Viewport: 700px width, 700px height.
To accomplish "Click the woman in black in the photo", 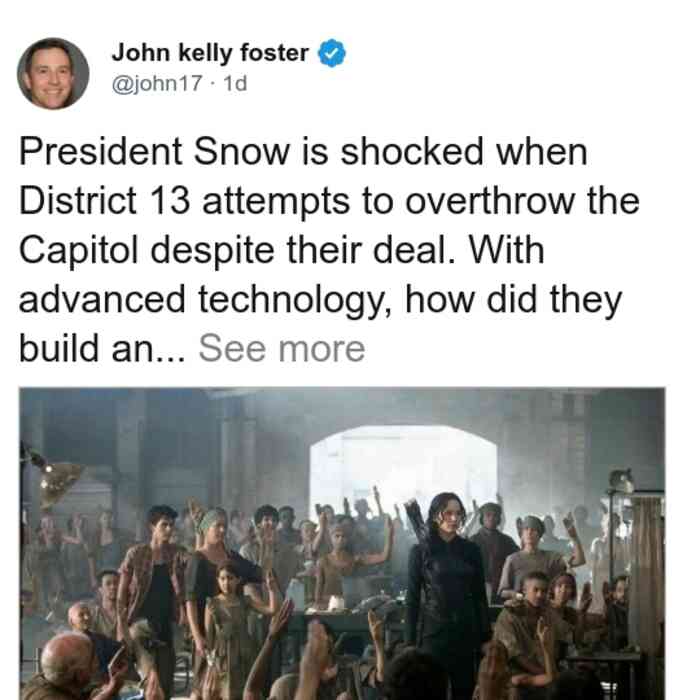I will point(448,594).
